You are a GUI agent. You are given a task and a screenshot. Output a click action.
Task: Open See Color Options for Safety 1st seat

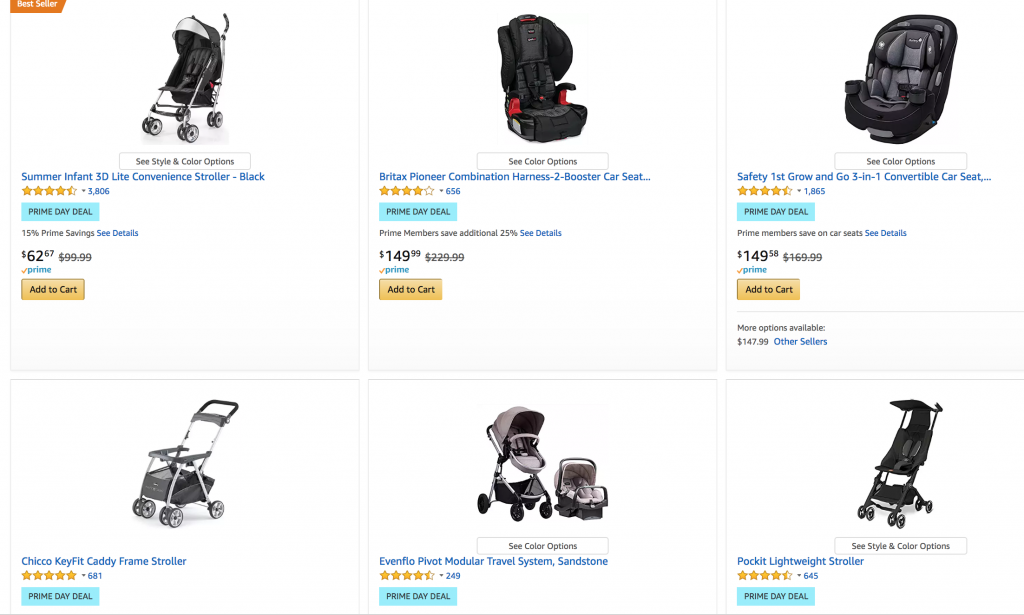(x=900, y=161)
